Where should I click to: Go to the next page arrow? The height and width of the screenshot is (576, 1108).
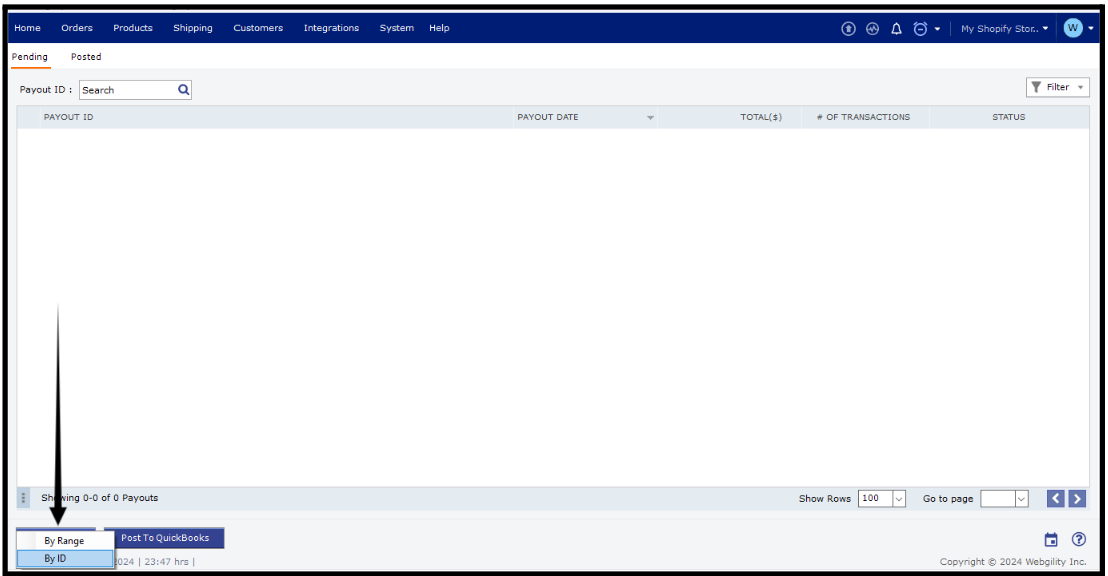click(1077, 498)
